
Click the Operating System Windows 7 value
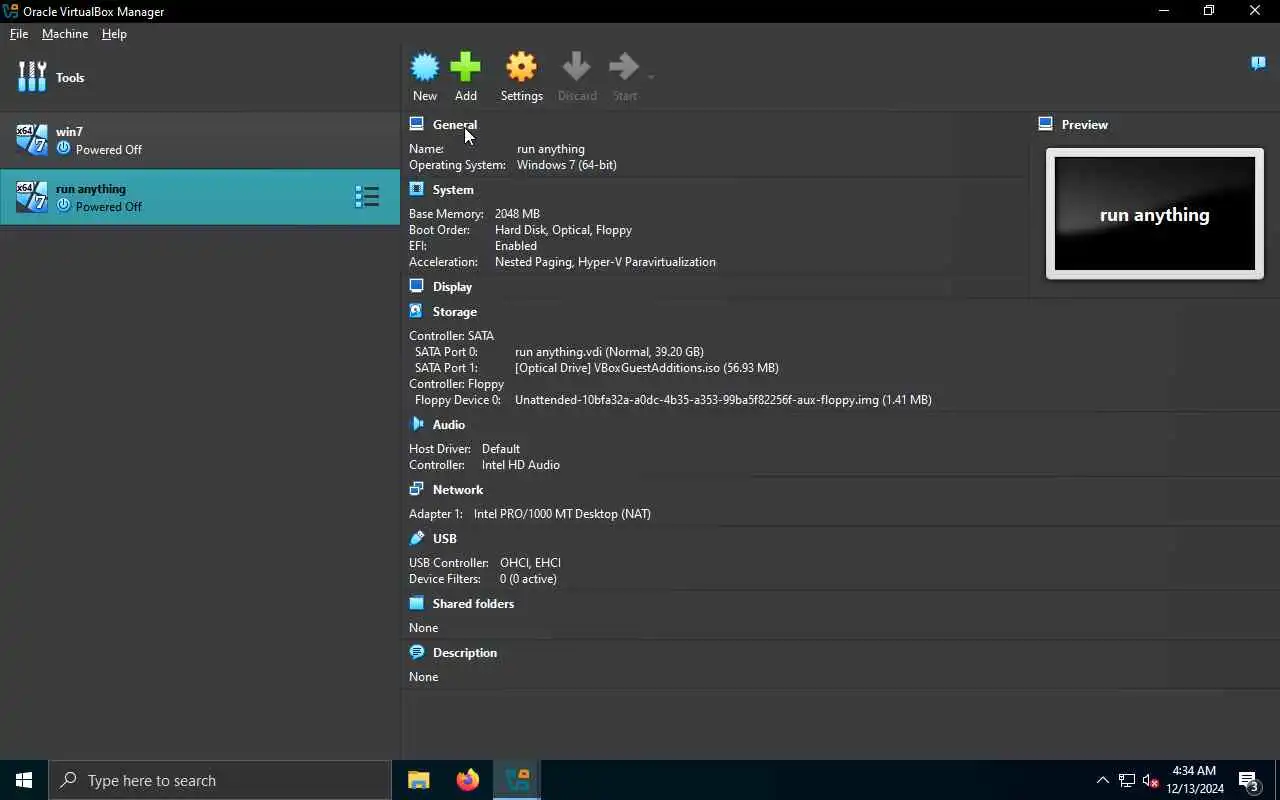[x=566, y=165]
